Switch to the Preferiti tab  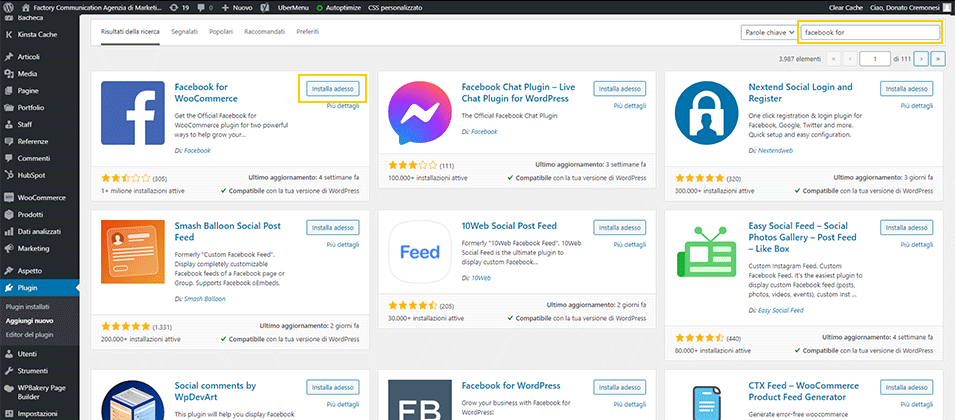pyautogui.click(x=308, y=31)
